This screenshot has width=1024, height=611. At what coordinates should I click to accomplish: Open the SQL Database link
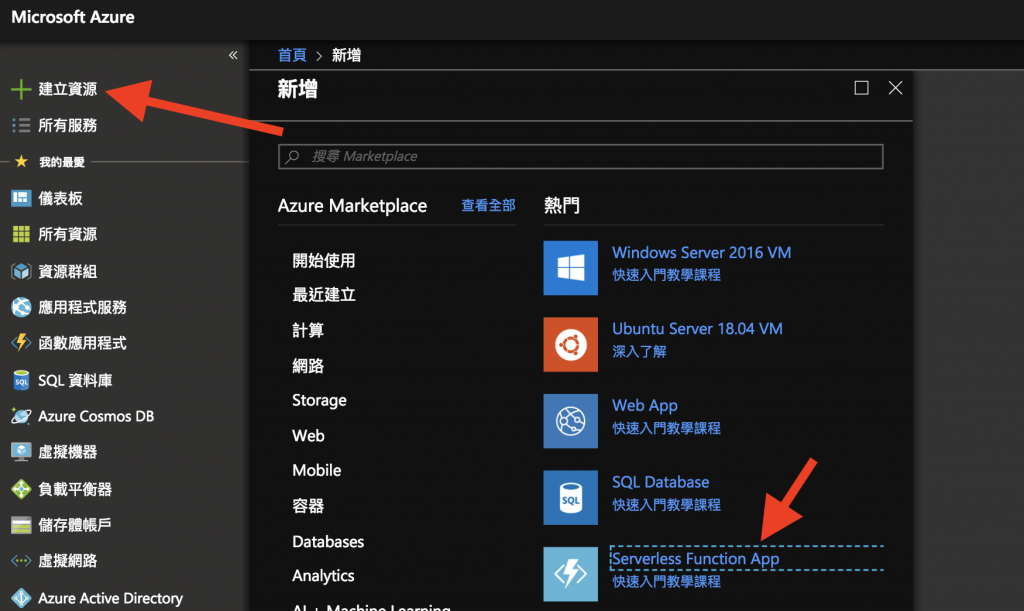pyautogui.click(x=660, y=482)
